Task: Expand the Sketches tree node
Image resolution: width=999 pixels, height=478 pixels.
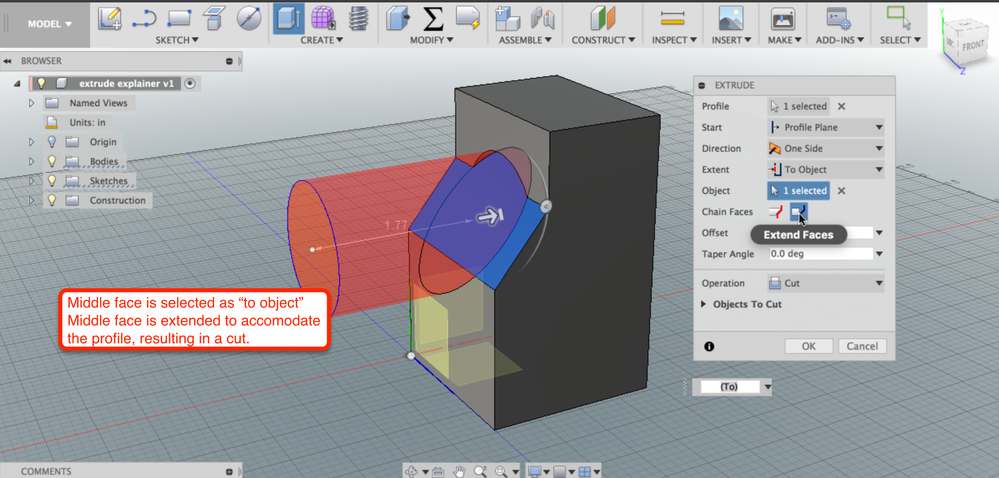Action: [32, 181]
